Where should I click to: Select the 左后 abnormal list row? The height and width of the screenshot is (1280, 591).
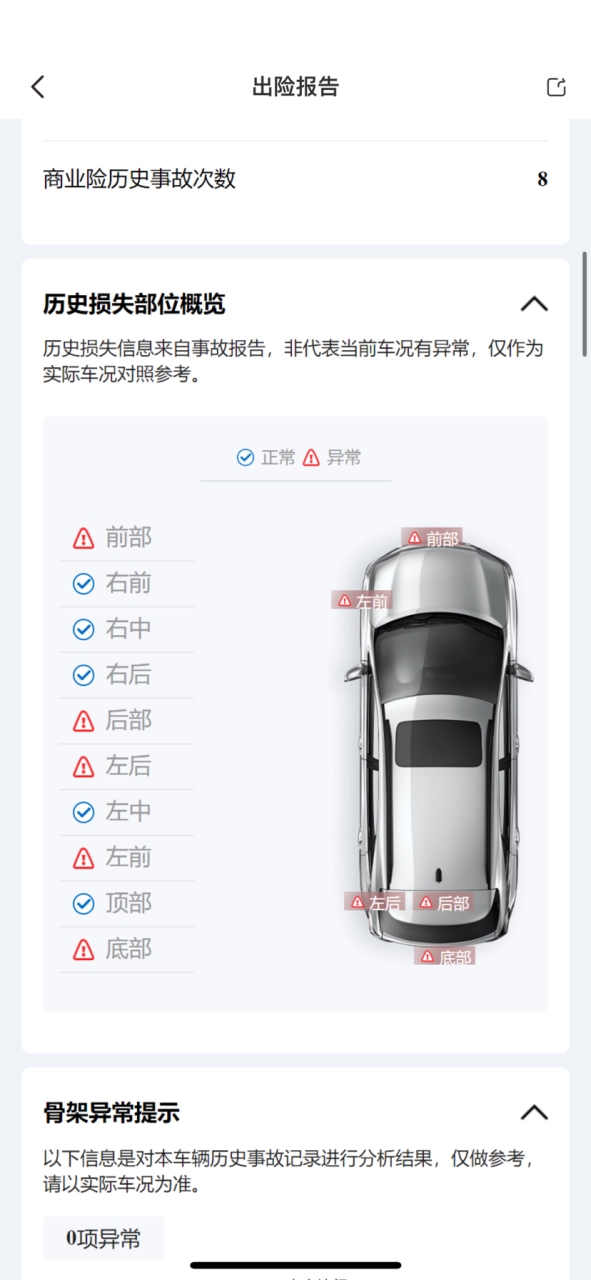126,766
